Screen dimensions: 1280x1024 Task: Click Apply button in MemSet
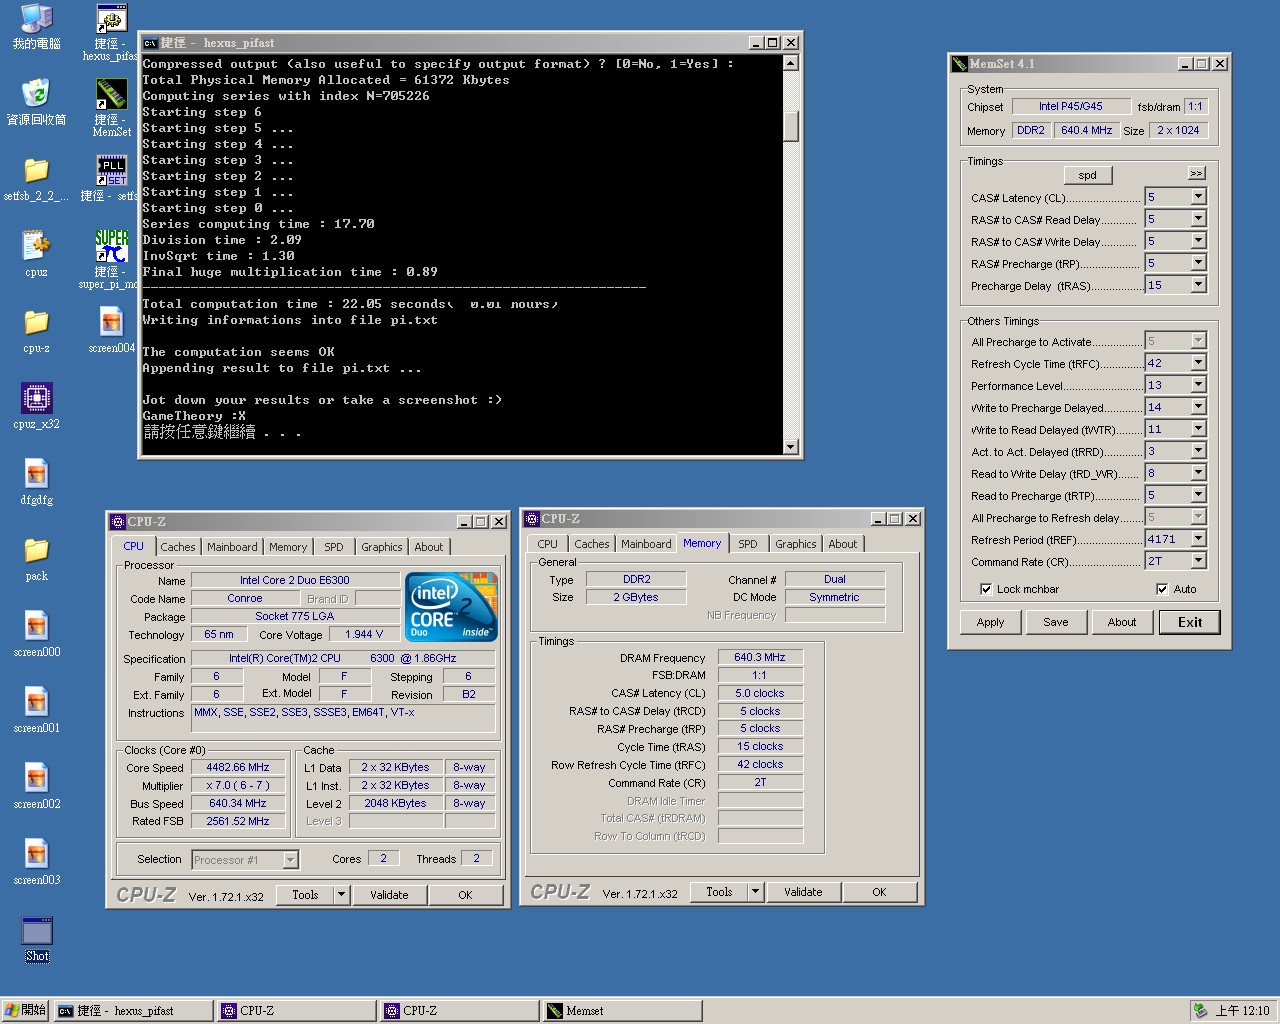click(990, 622)
